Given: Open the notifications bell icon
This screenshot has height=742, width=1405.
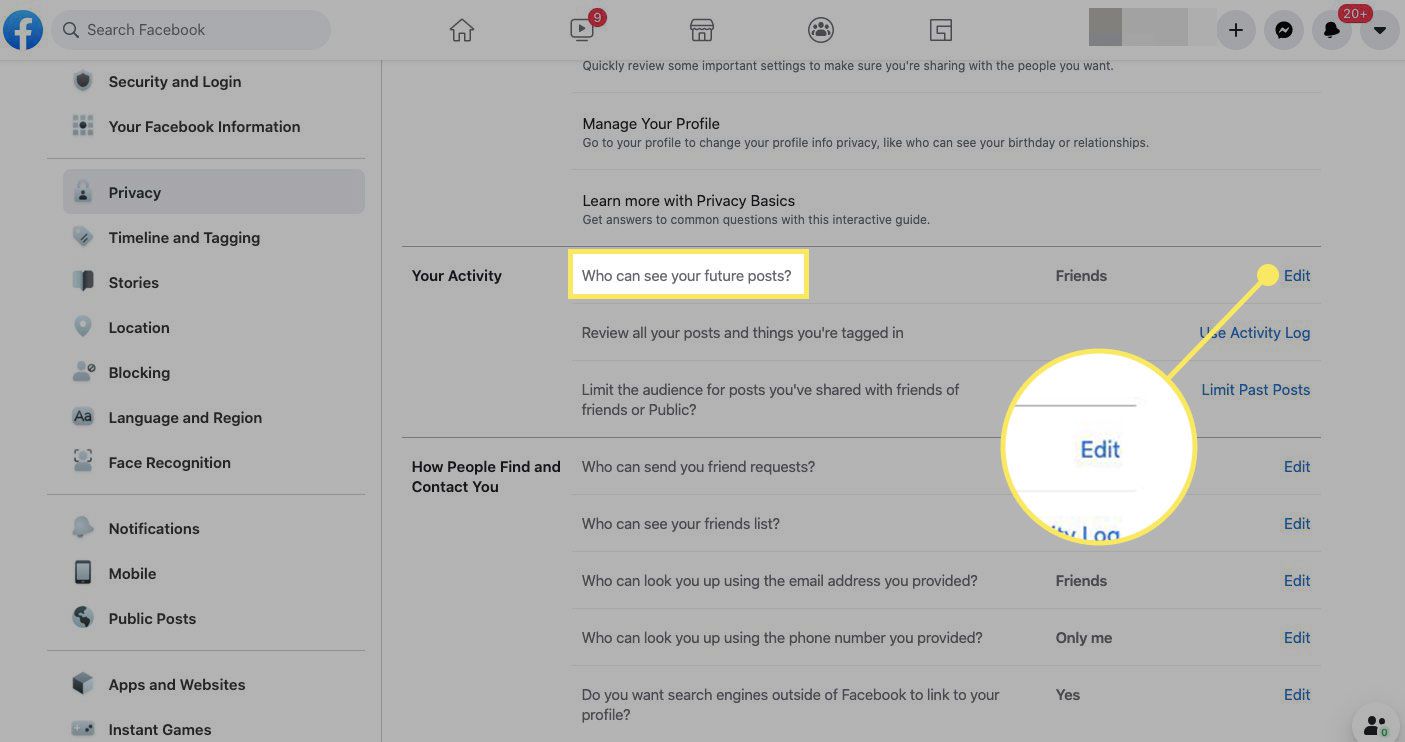Looking at the screenshot, I should [1332, 30].
